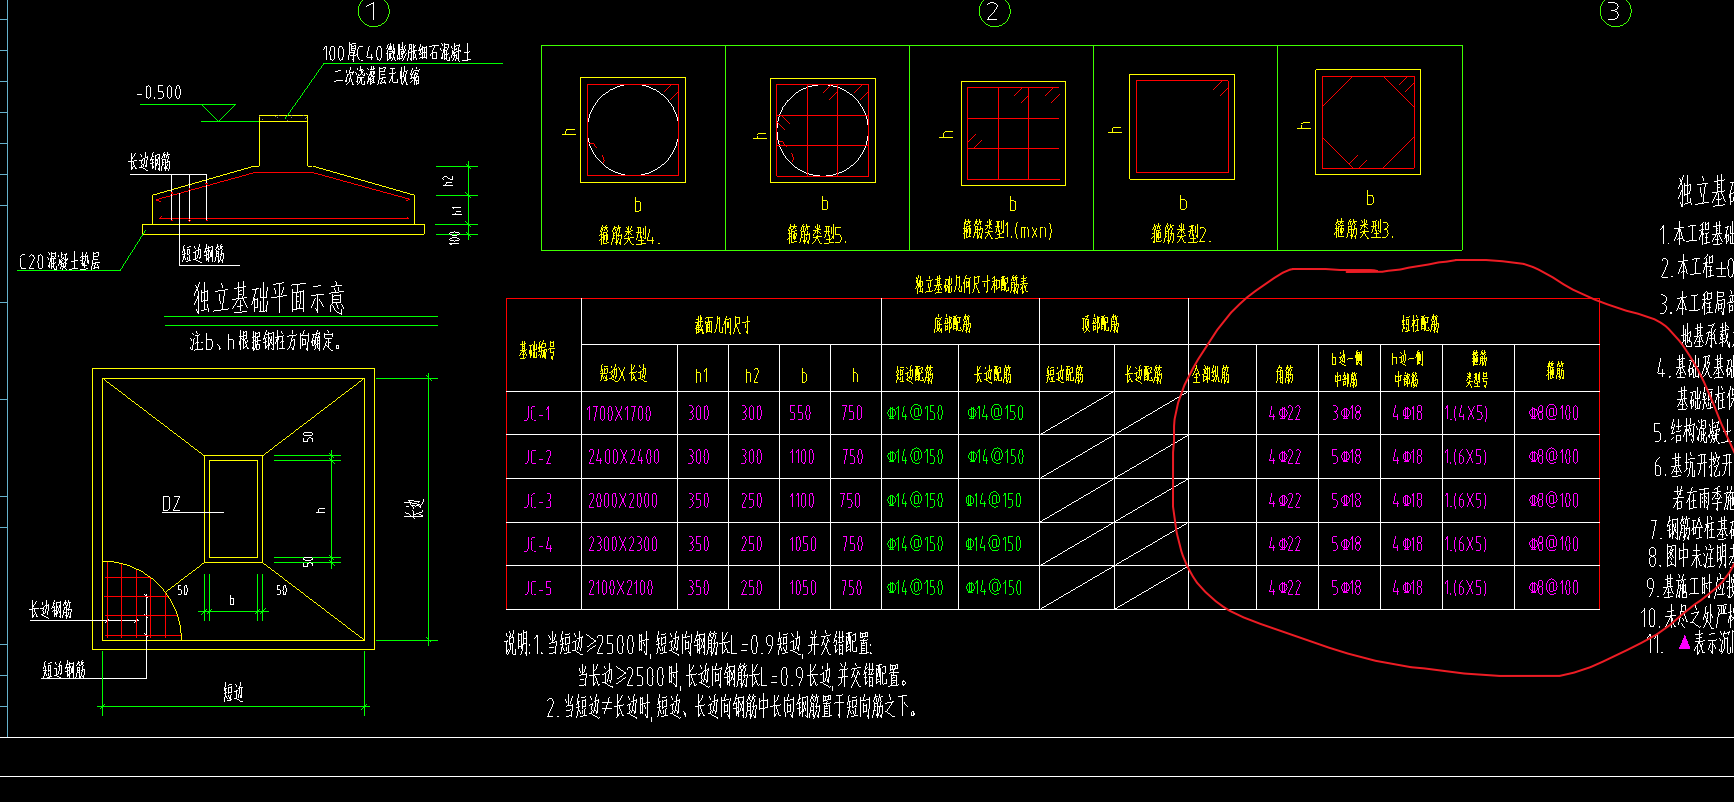Select the 3Φ18 cell in JC-1 row

point(1347,413)
